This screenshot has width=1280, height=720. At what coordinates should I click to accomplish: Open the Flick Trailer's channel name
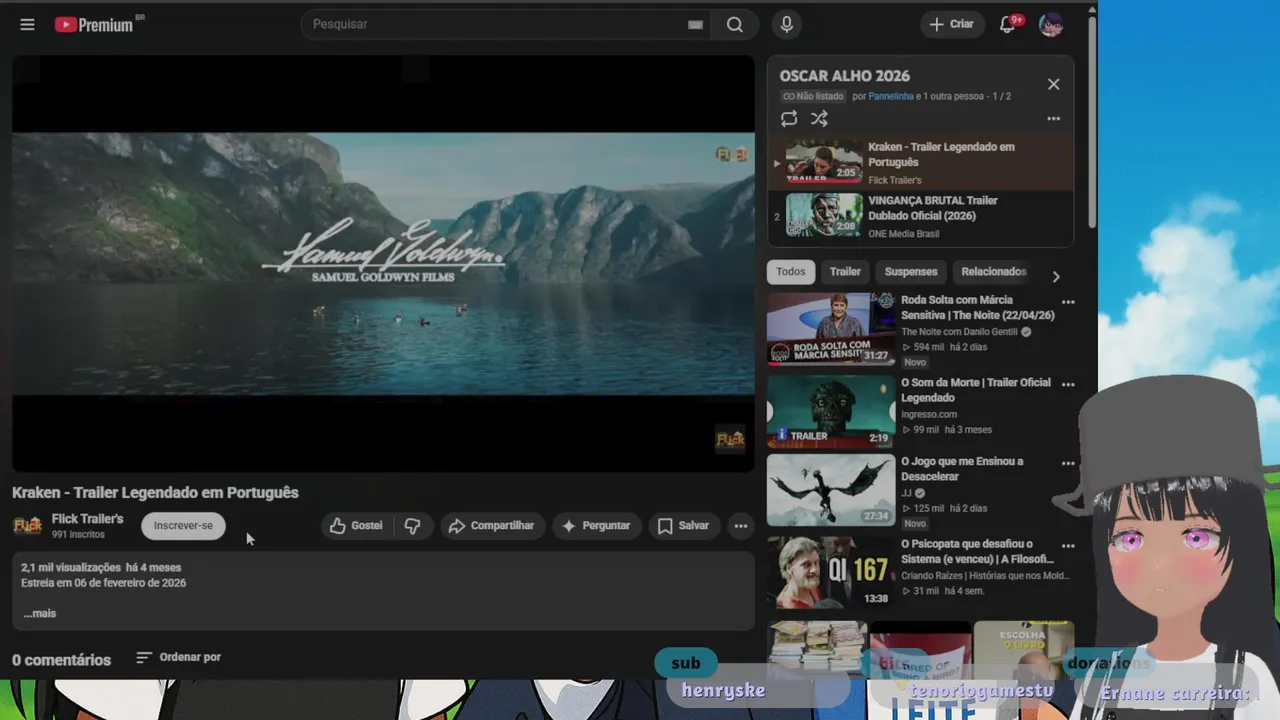87,519
